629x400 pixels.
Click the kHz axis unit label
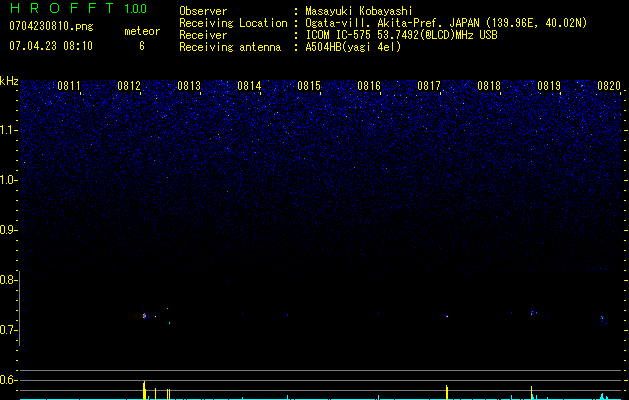click(9, 81)
